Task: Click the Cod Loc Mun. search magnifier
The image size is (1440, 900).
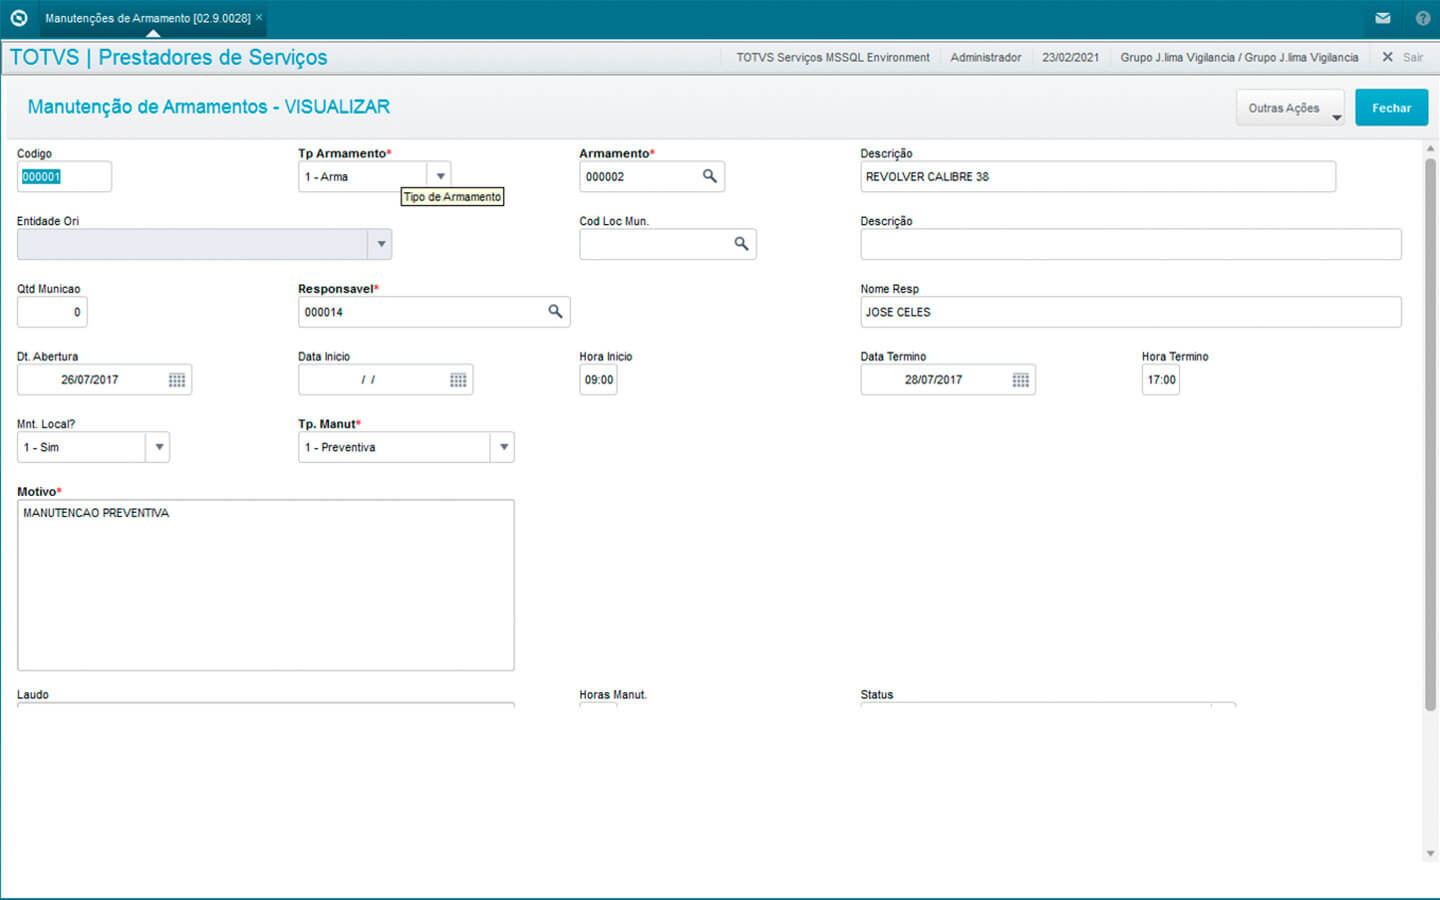Action: click(741, 244)
